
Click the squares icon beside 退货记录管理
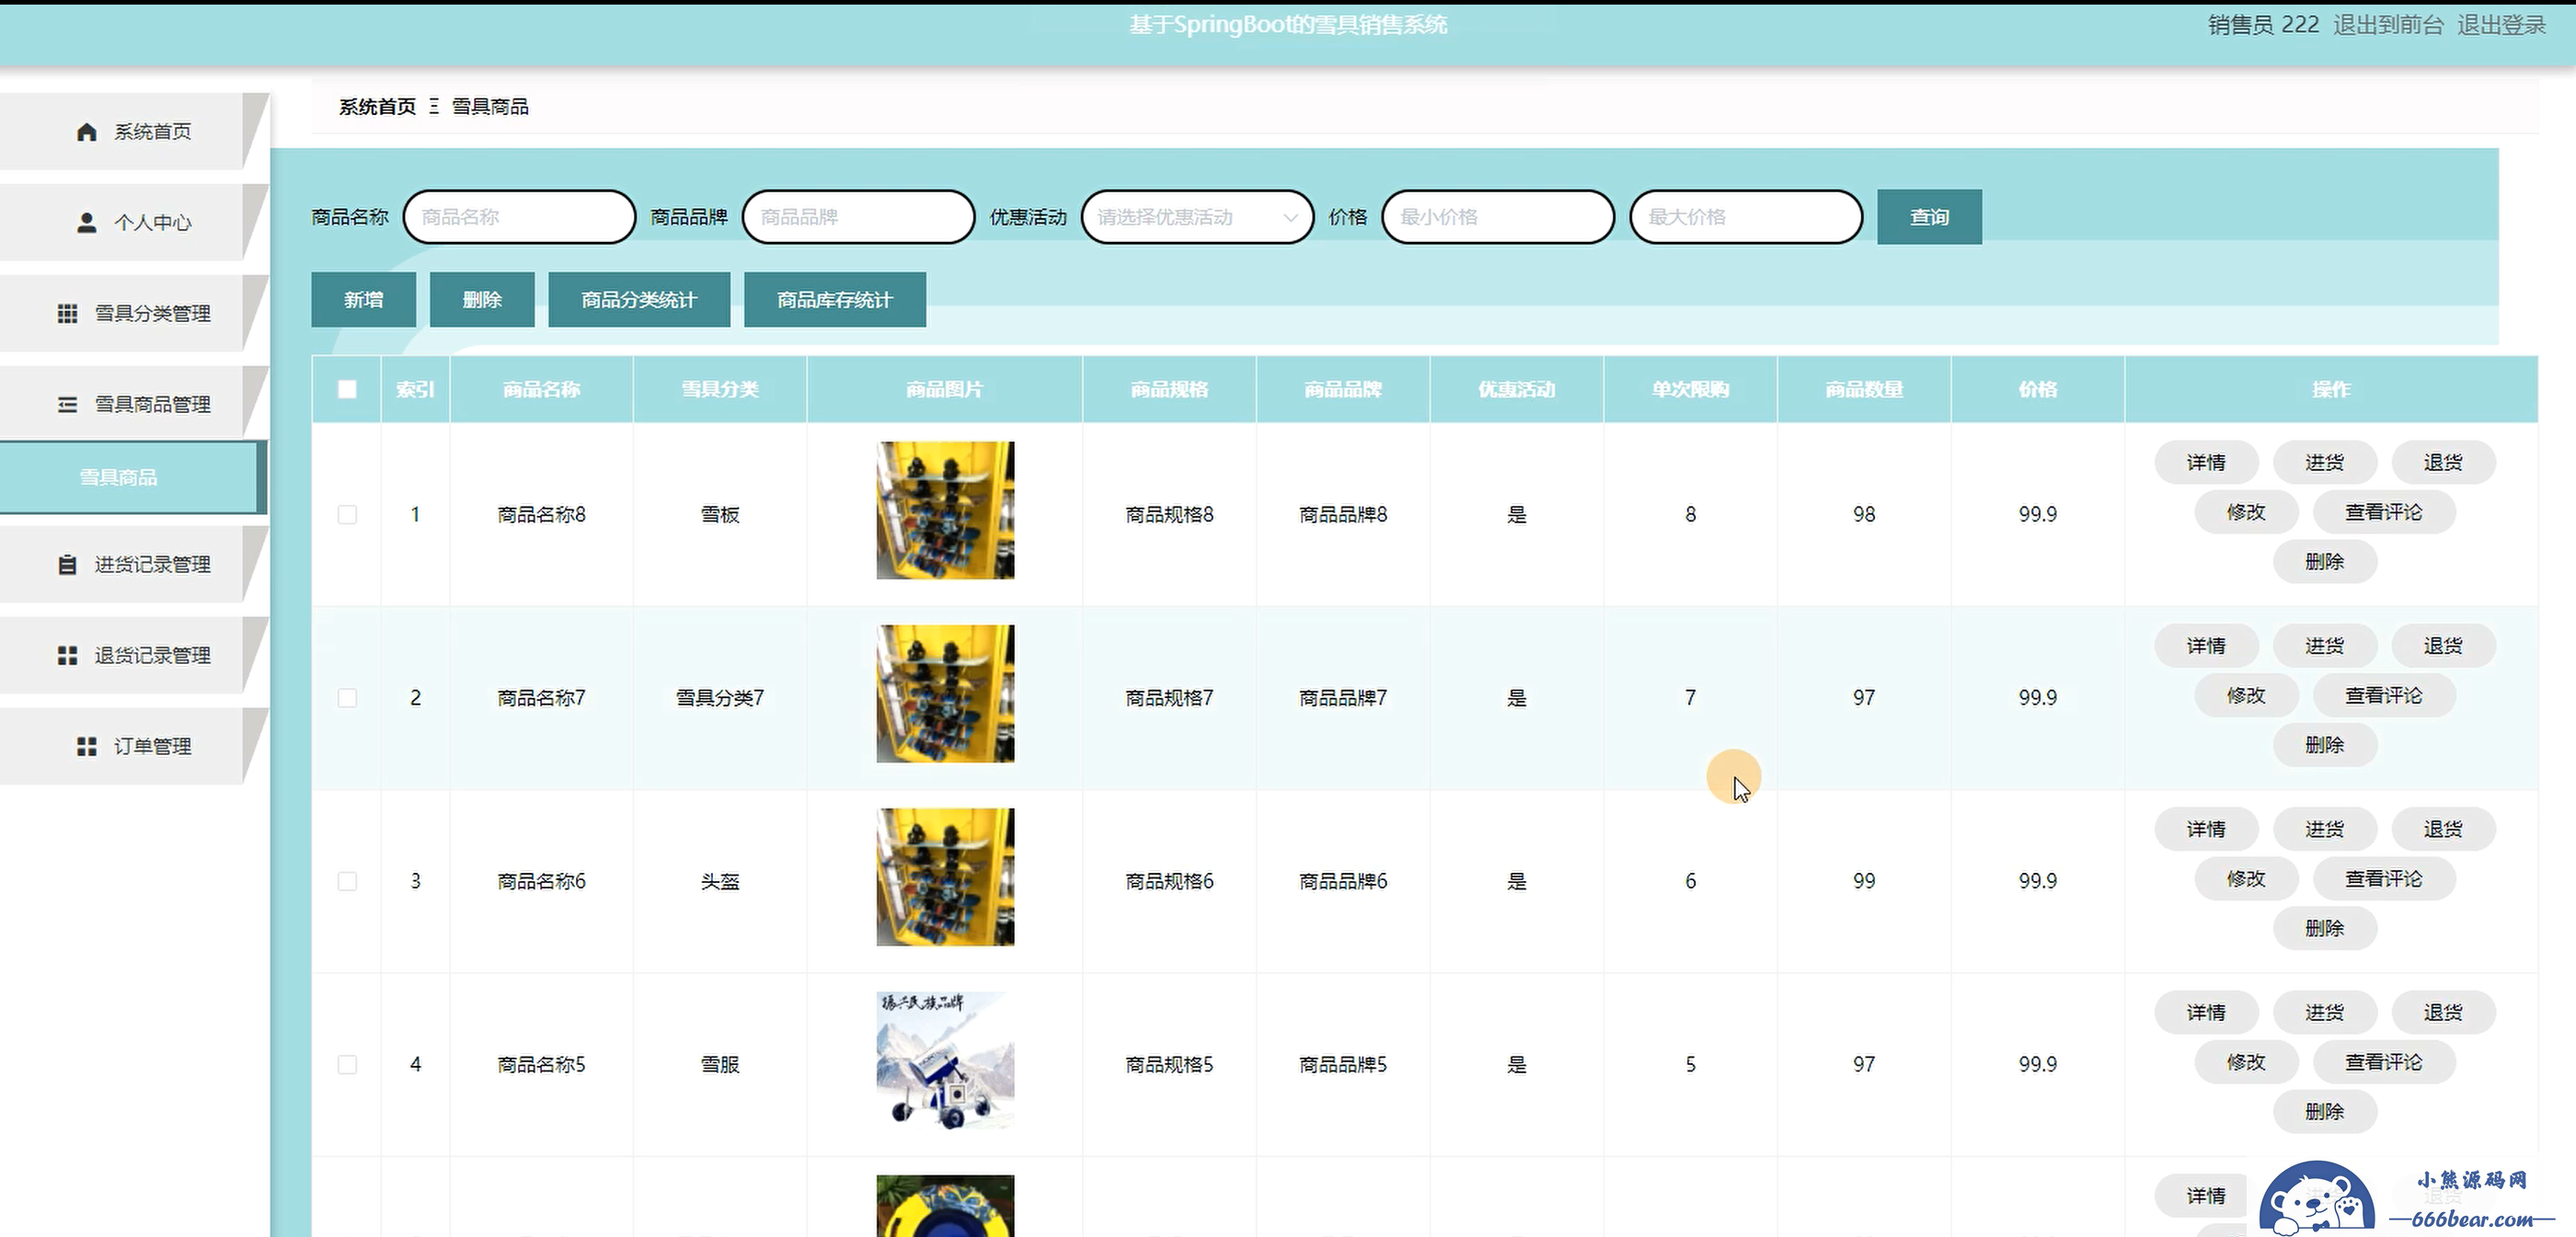[x=67, y=656]
